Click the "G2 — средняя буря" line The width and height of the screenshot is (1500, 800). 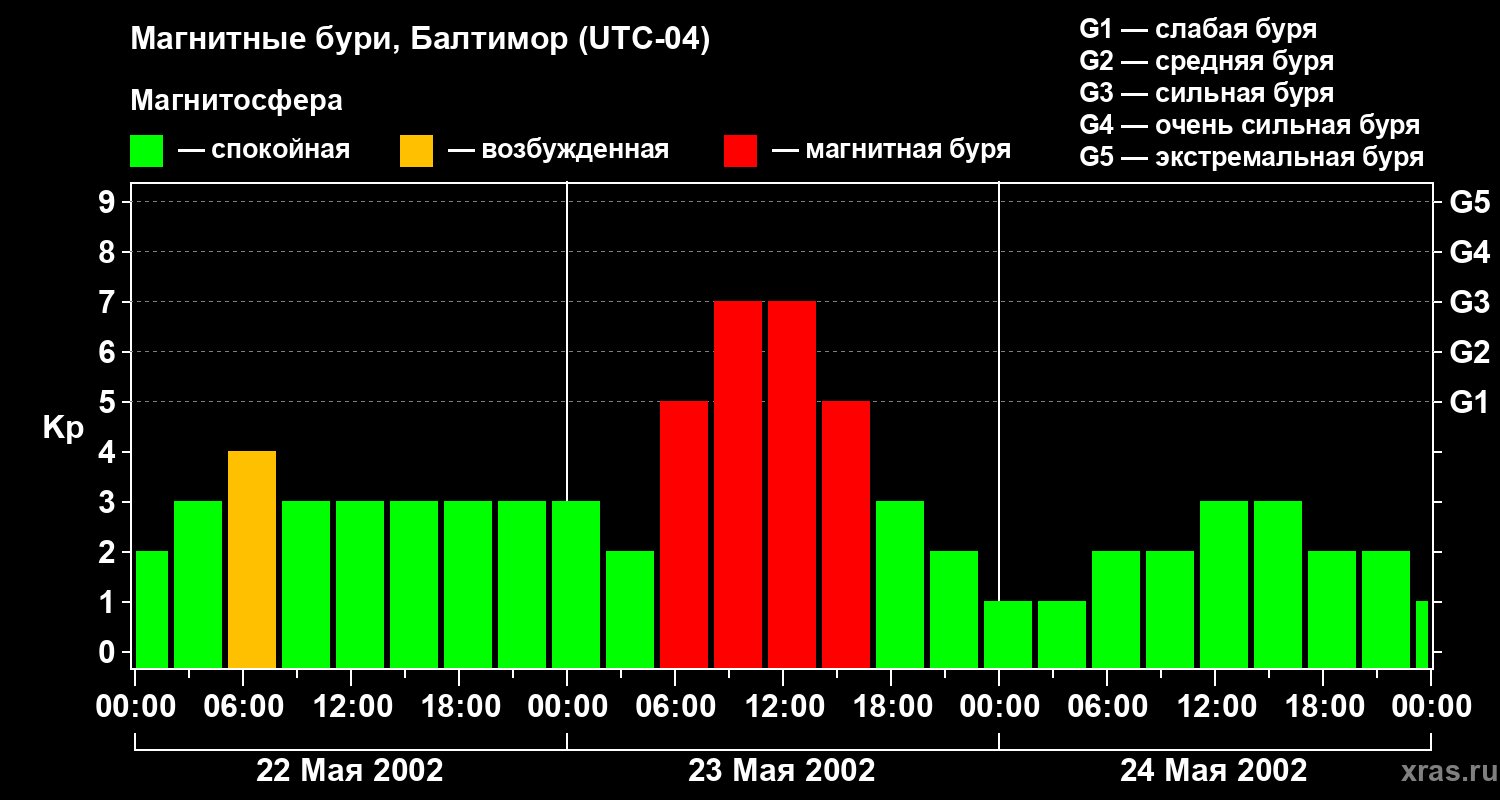point(1206,61)
